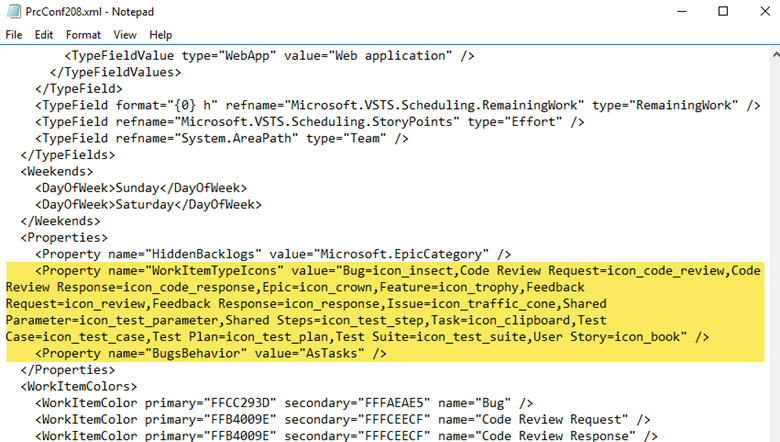Open the Edit menu
The width and height of the screenshot is (780, 442).
click(x=44, y=35)
